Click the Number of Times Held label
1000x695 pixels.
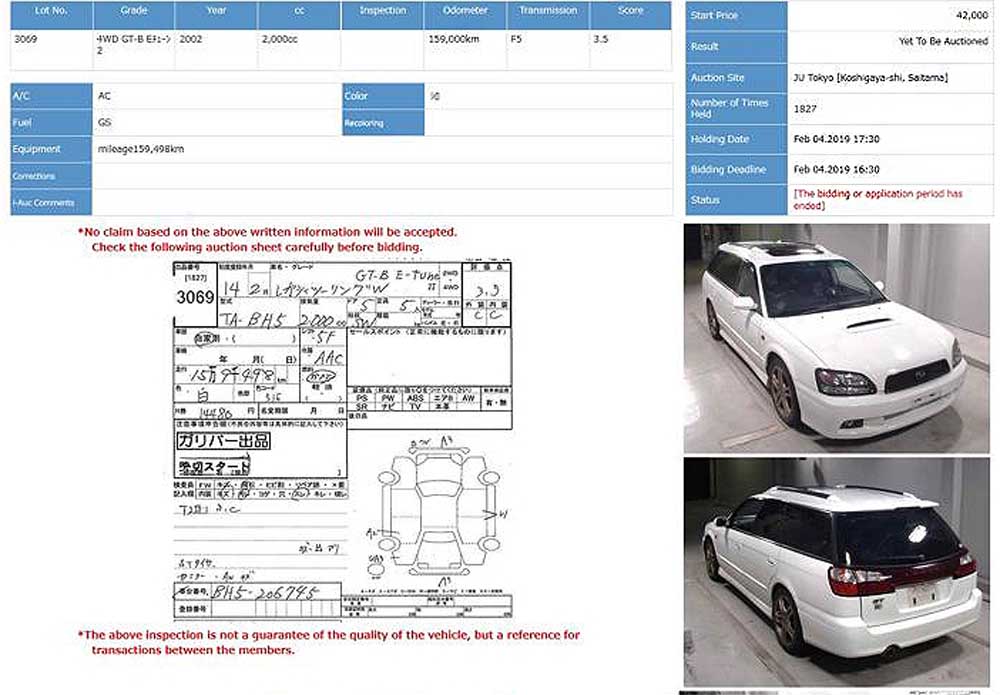point(737,108)
